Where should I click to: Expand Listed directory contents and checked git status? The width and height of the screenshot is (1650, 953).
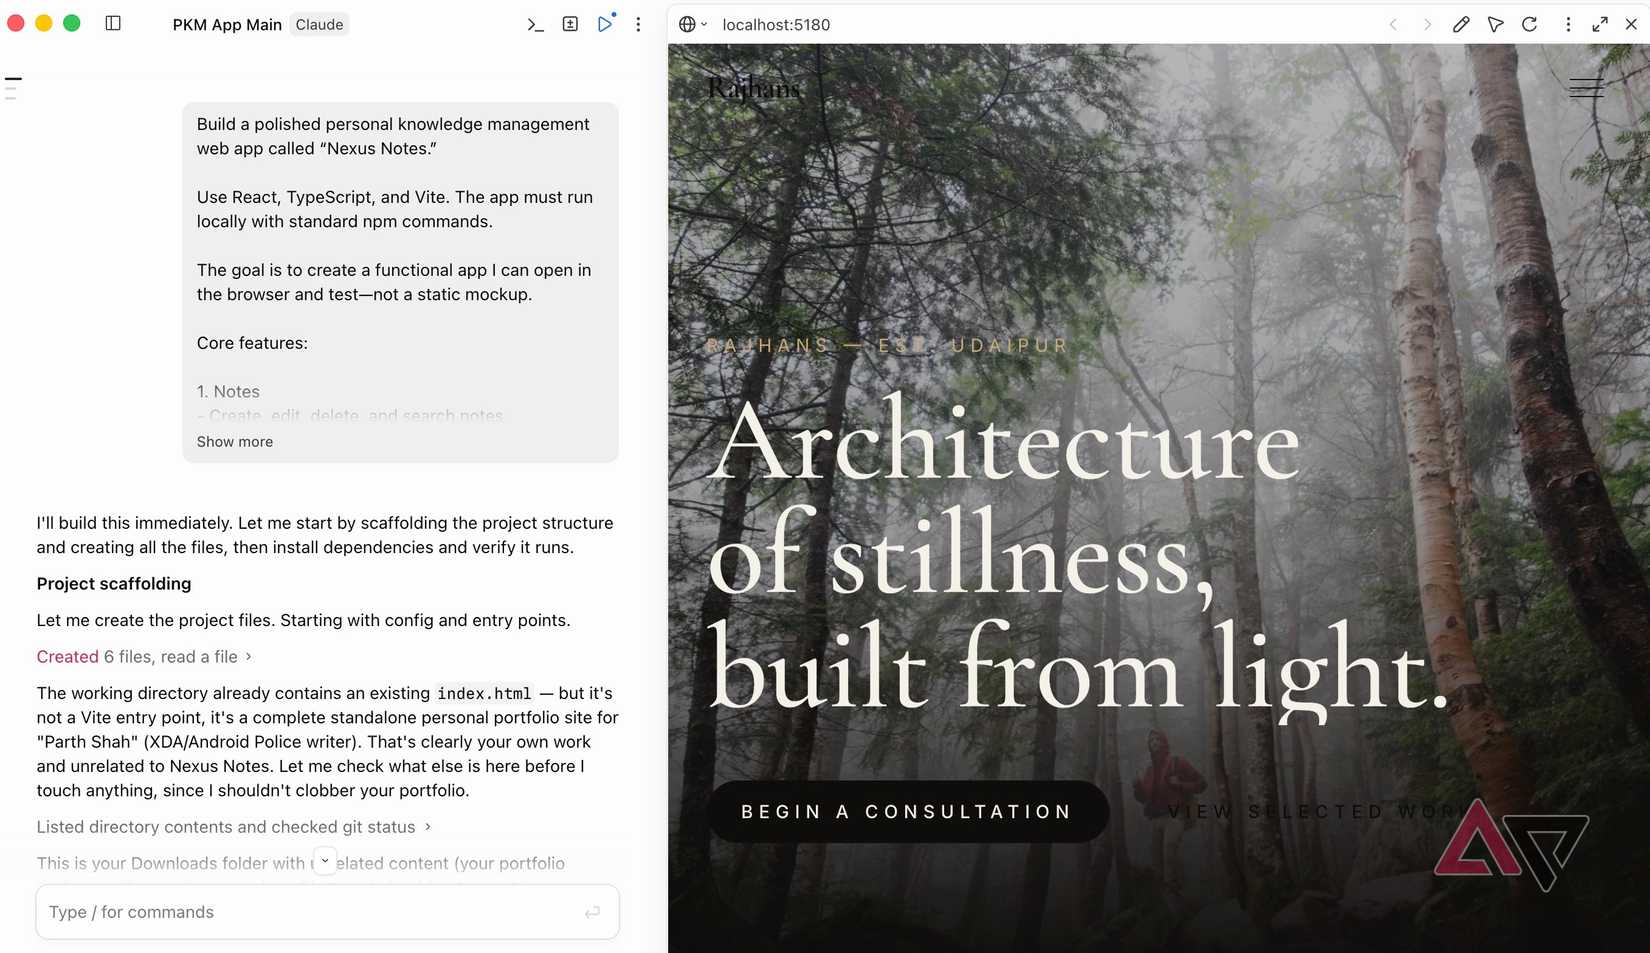pyautogui.click(x=234, y=826)
